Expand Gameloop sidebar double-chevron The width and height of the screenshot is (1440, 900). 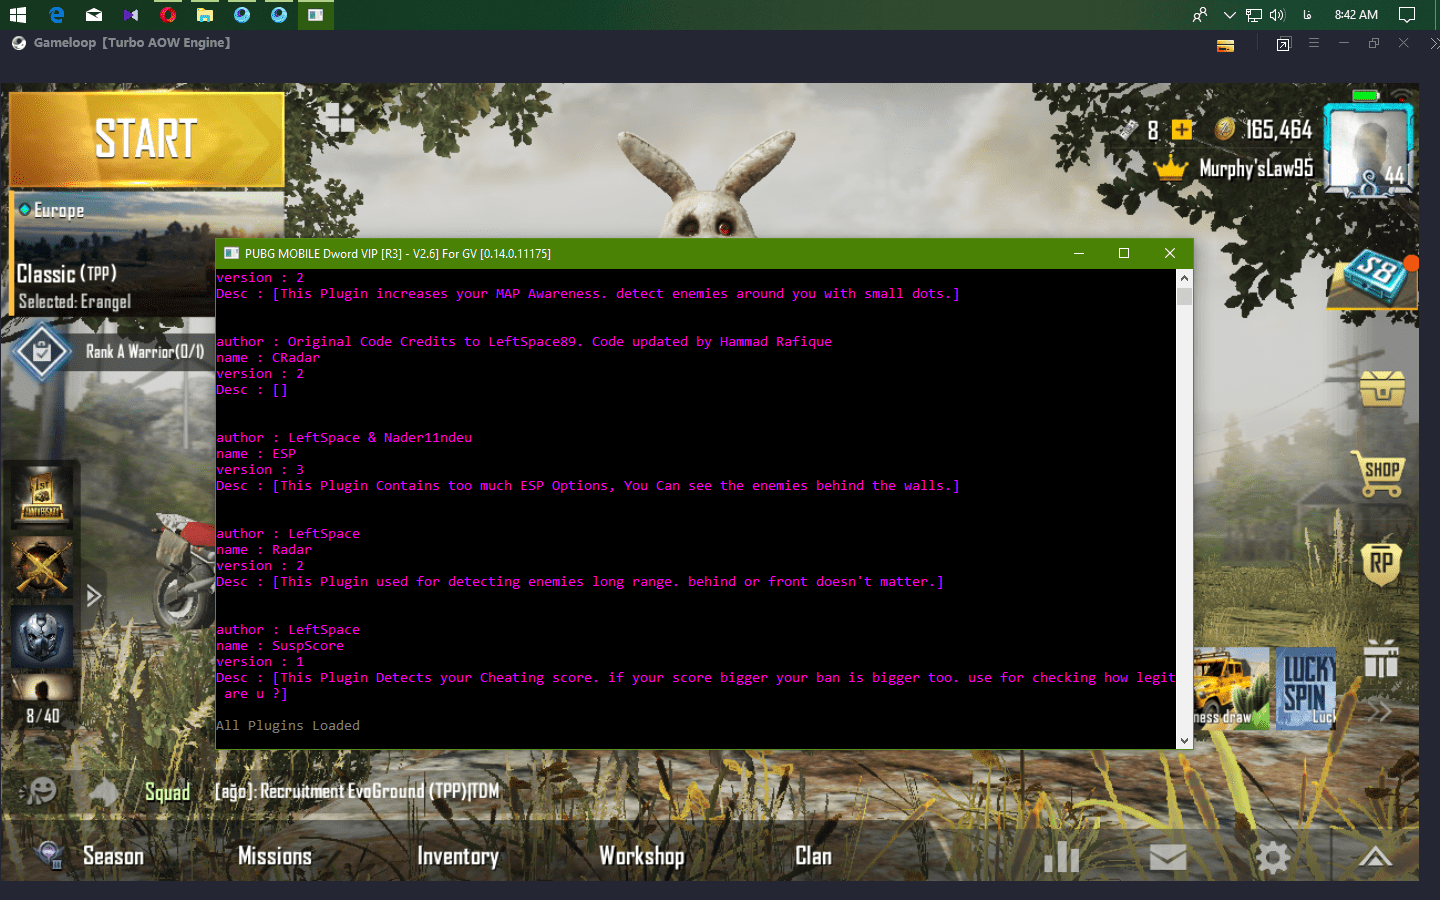click(1434, 43)
